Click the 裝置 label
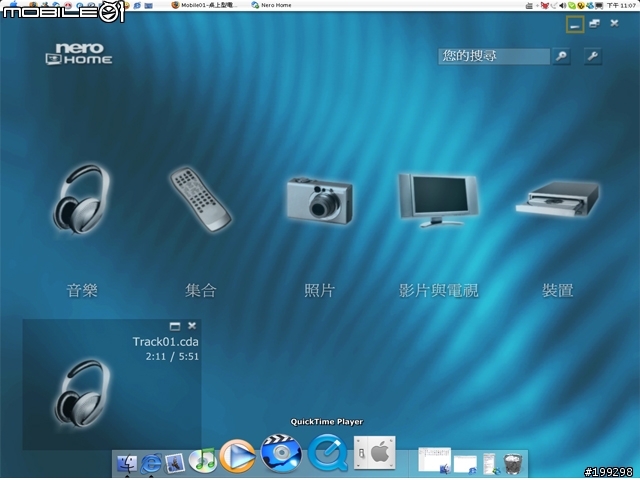Image resolution: width=640 pixels, height=480 pixels. 558,291
